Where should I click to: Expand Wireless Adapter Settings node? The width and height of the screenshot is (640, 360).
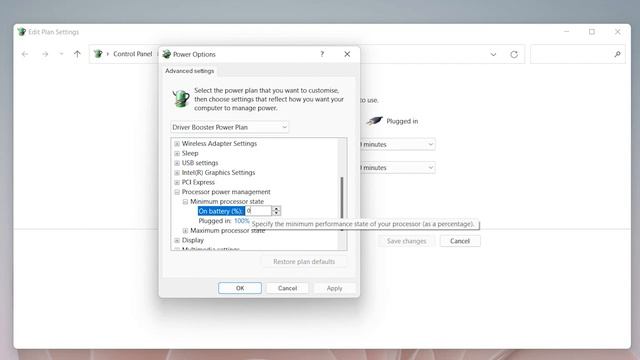177,144
